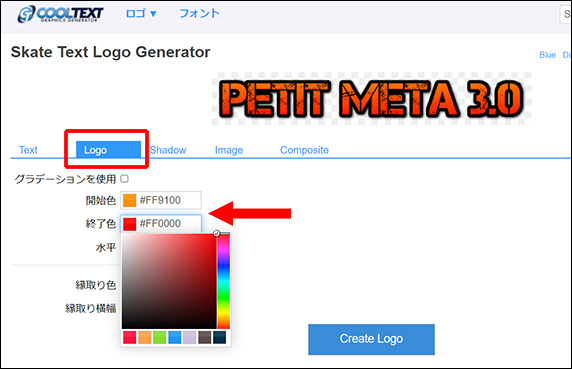
Task: Click the PETIT META 3.0 logo preview
Action: click(371, 99)
